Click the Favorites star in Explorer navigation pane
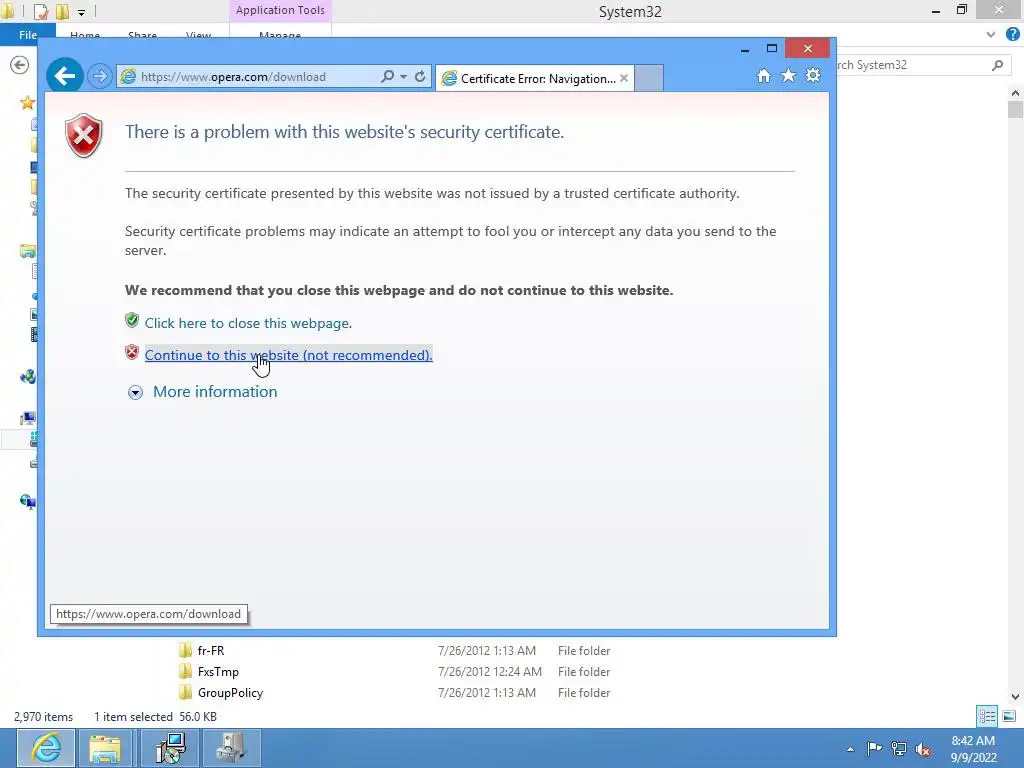This screenshot has height=768, width=1024. click(27, 103)
